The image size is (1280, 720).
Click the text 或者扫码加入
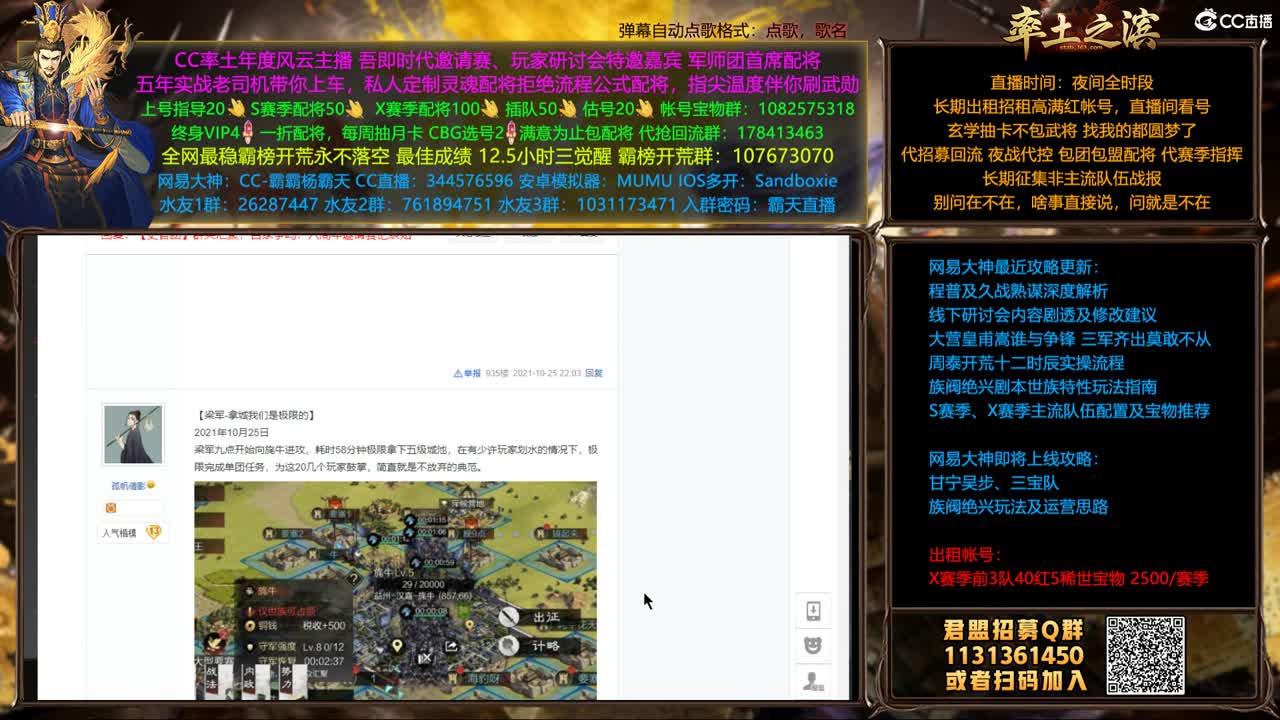pyautogui.click(x=1014, y=681)
